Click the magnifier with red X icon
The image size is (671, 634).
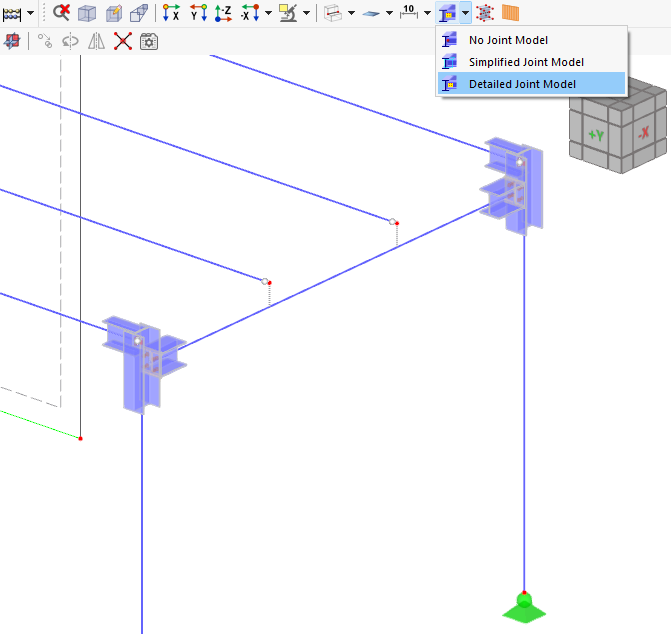pyautogui.click(x=61, y=12)
